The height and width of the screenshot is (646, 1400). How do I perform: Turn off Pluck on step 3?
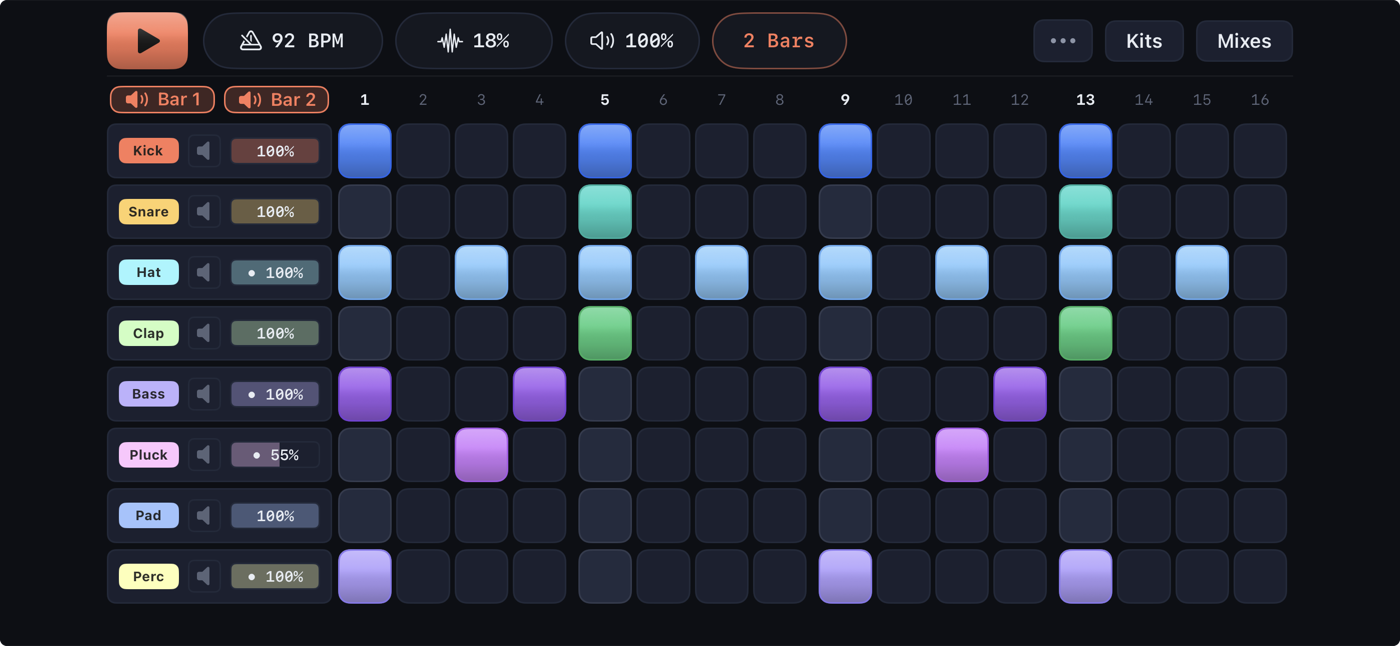(481, 455)
